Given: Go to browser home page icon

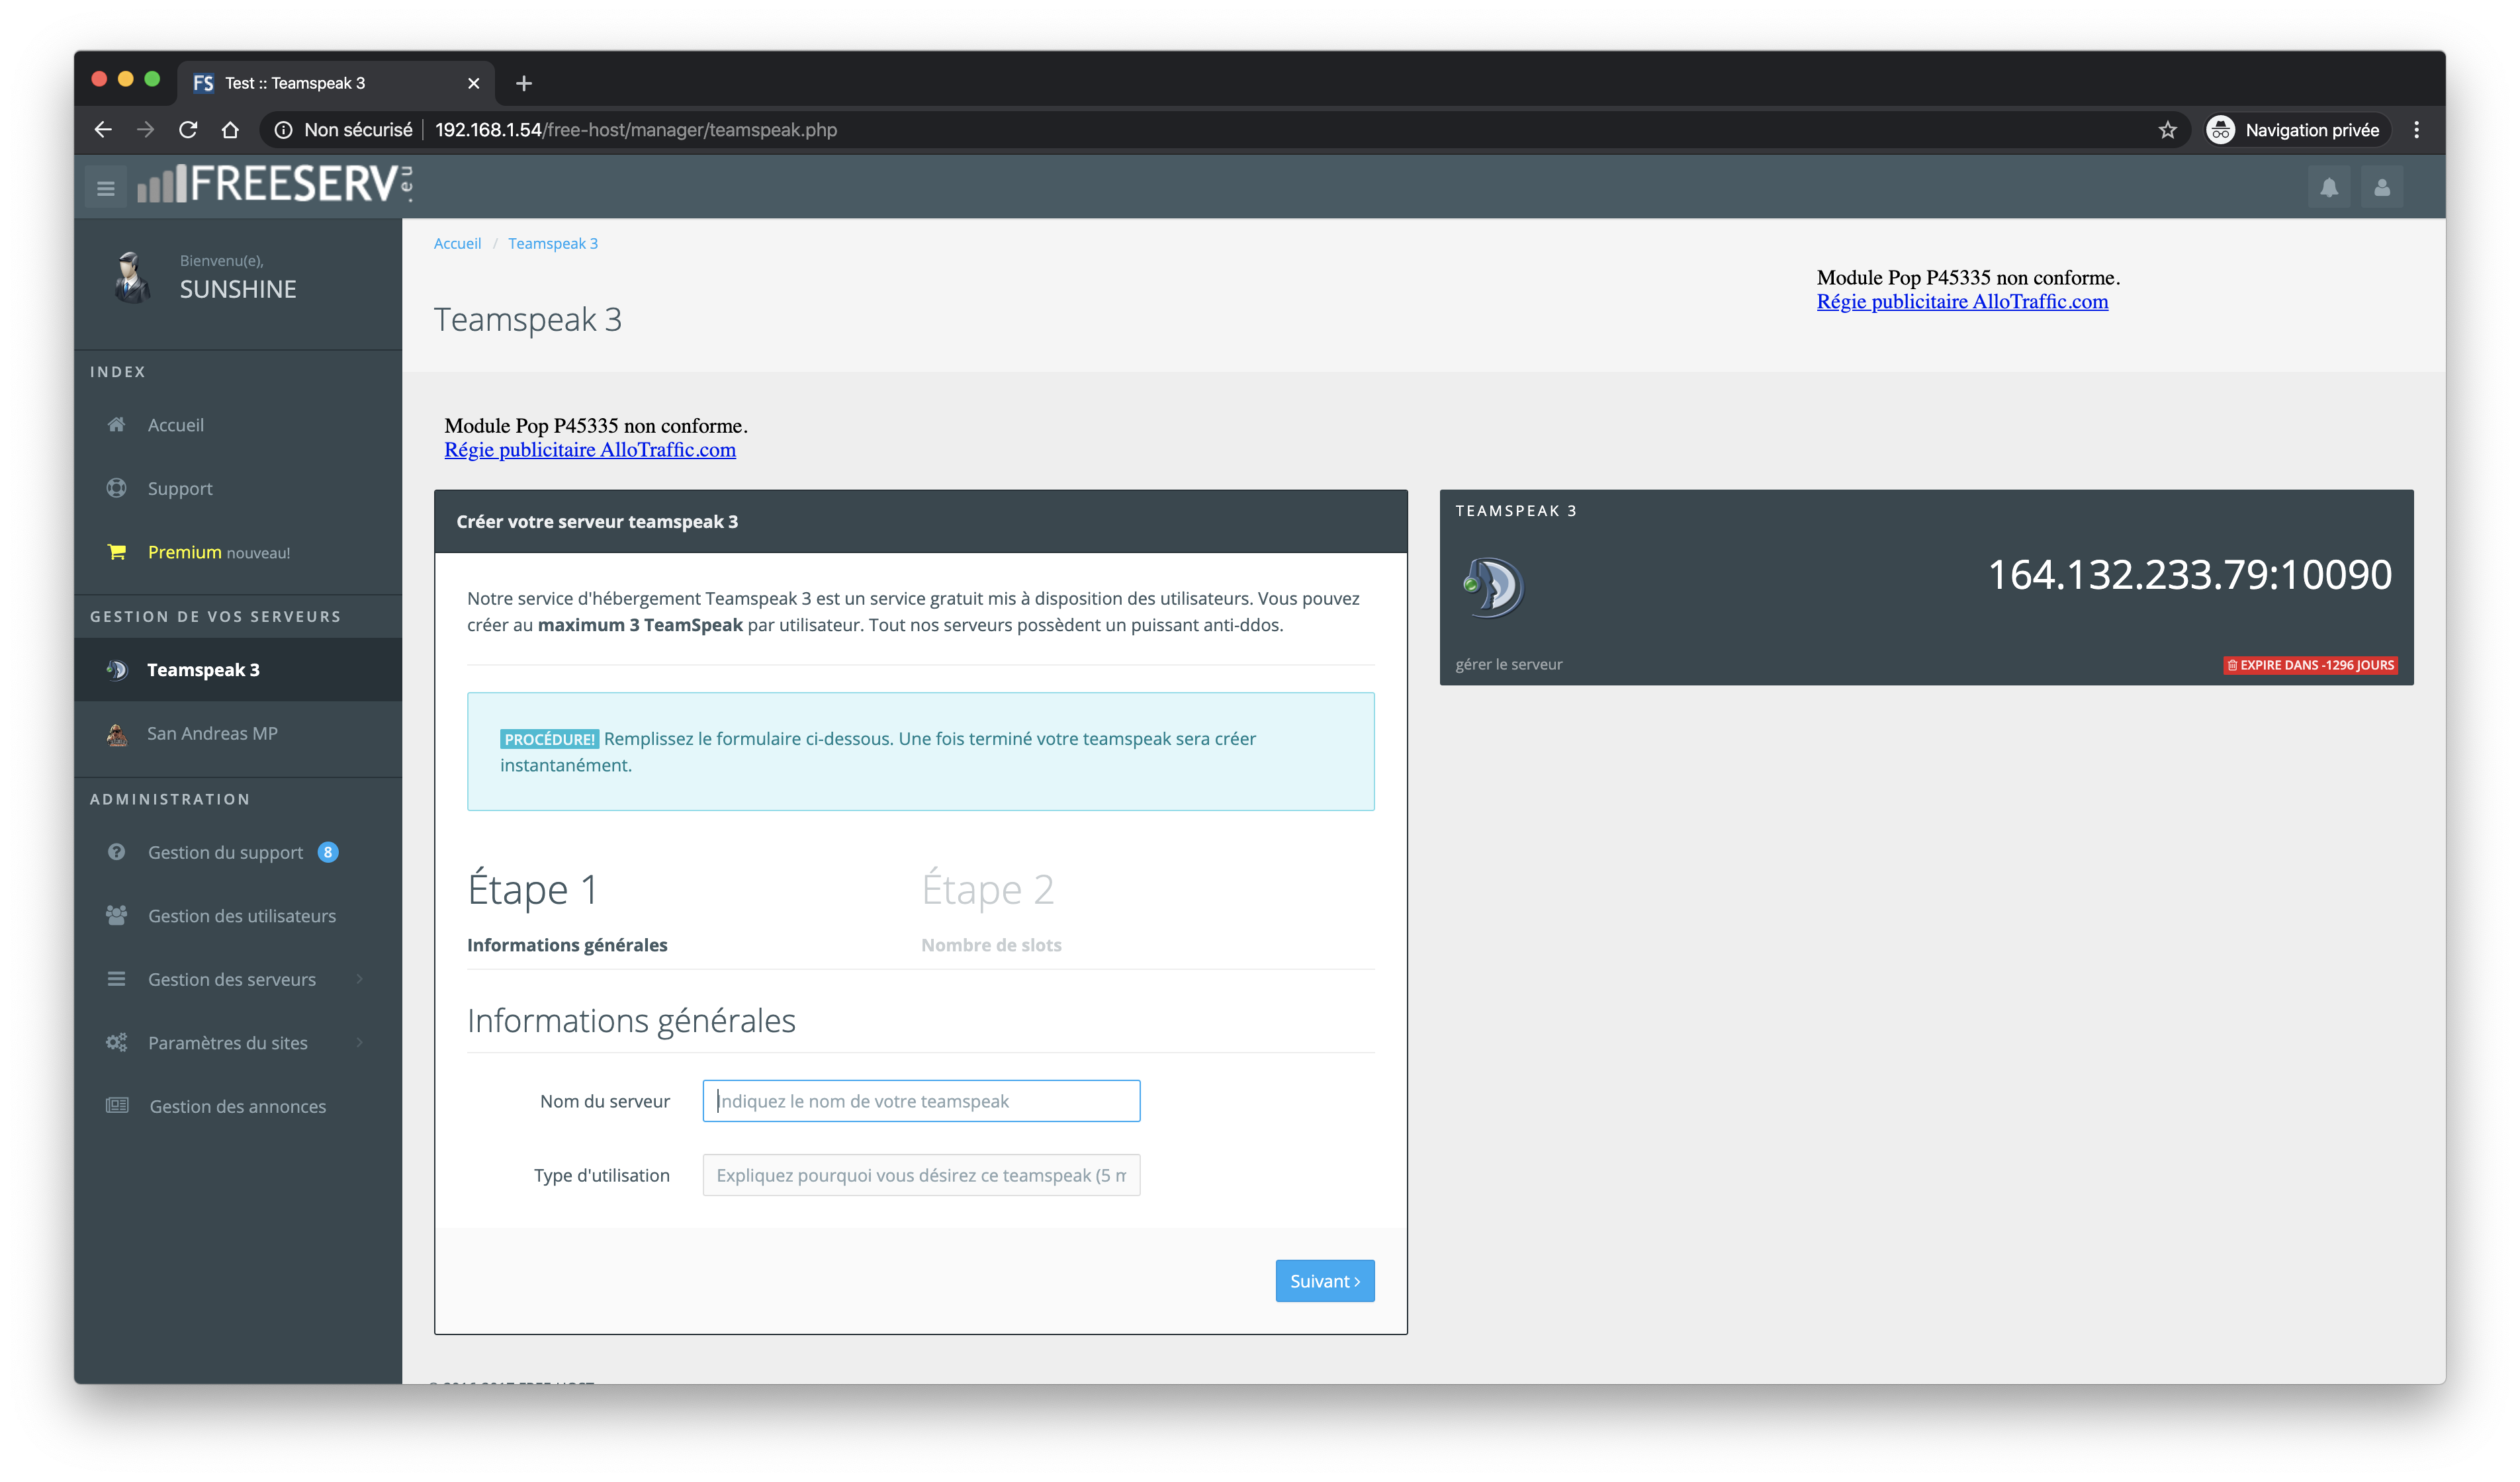Looking at the screenshot, I should 230,130.
